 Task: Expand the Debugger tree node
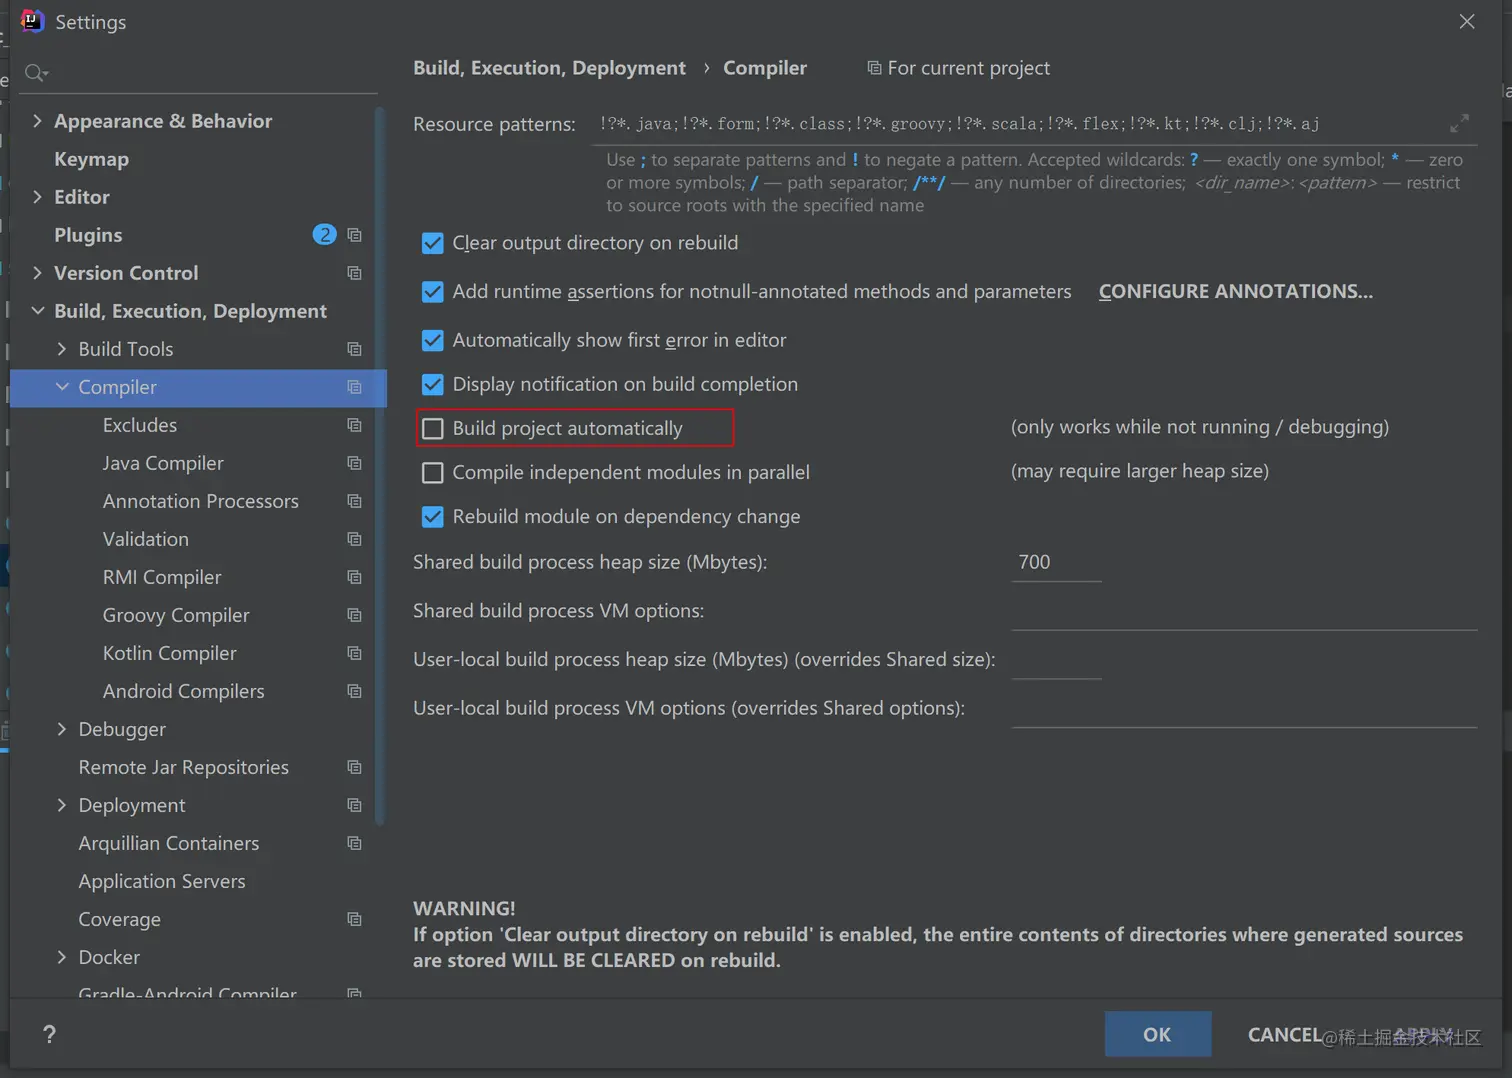[62, 729]
